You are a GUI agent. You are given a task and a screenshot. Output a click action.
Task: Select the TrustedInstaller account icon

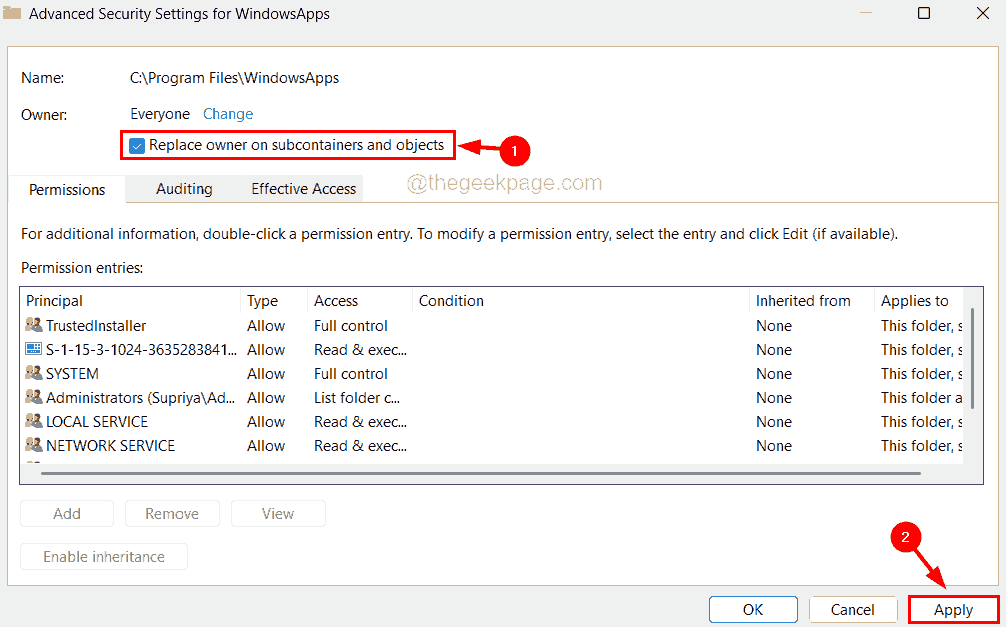pyautogui.click(x=34, y=325)
